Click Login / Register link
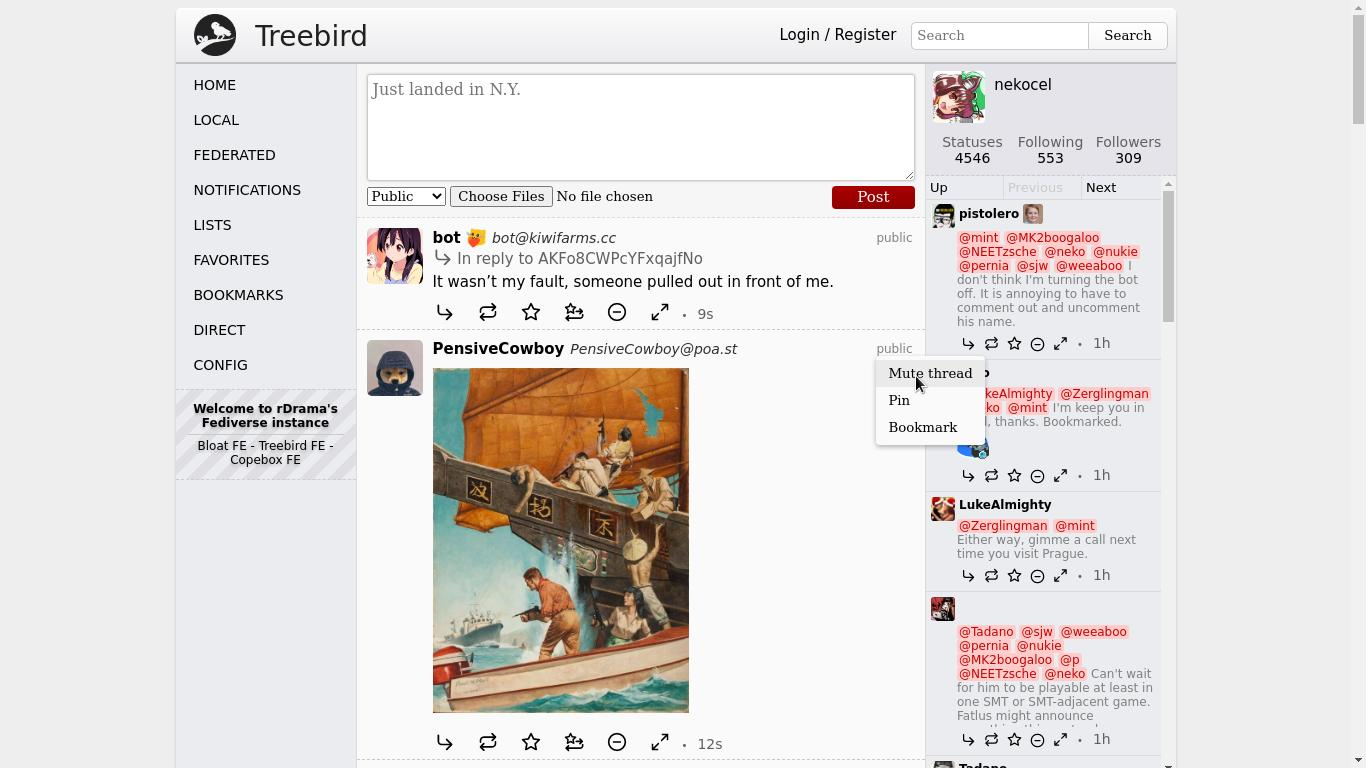The width and height of the screenshot is (1366, 768). click(838, 35)
